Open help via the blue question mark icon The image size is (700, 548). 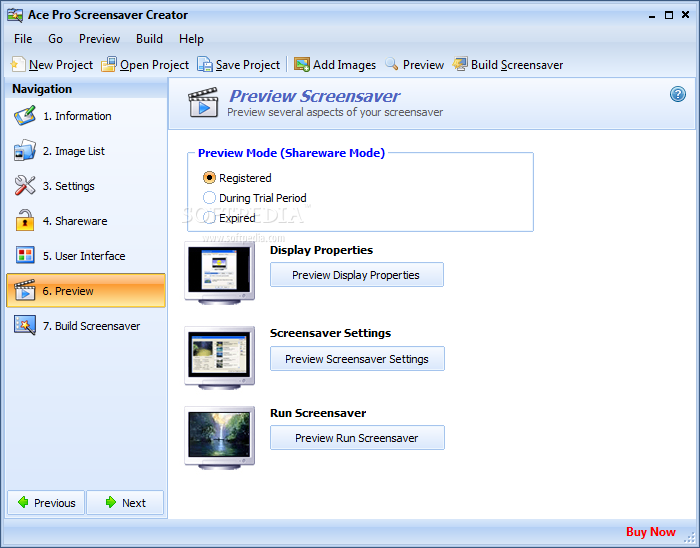click(678, 94)
